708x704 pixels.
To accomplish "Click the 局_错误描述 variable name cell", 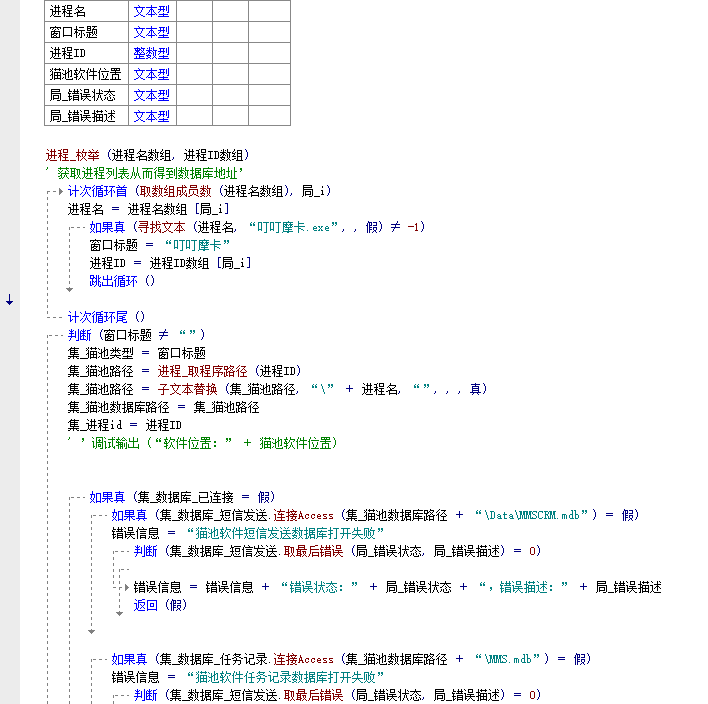I will [x=83, y=116].
